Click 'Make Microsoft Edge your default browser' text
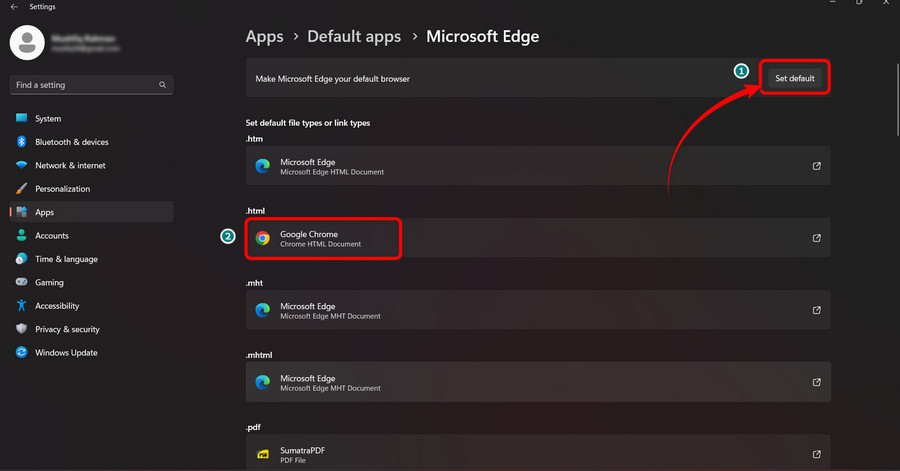 pos(332,79)
